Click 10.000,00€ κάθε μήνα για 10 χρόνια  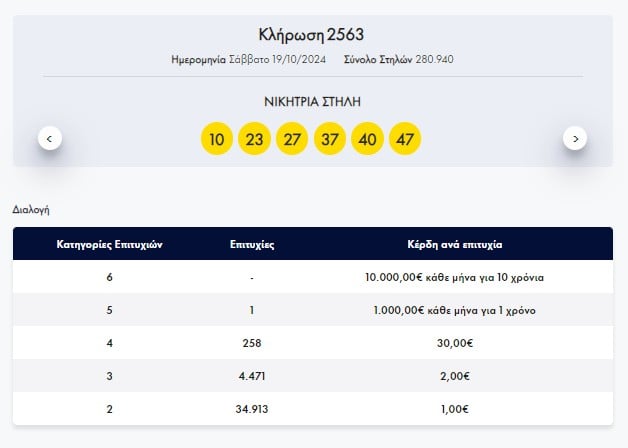455,277
